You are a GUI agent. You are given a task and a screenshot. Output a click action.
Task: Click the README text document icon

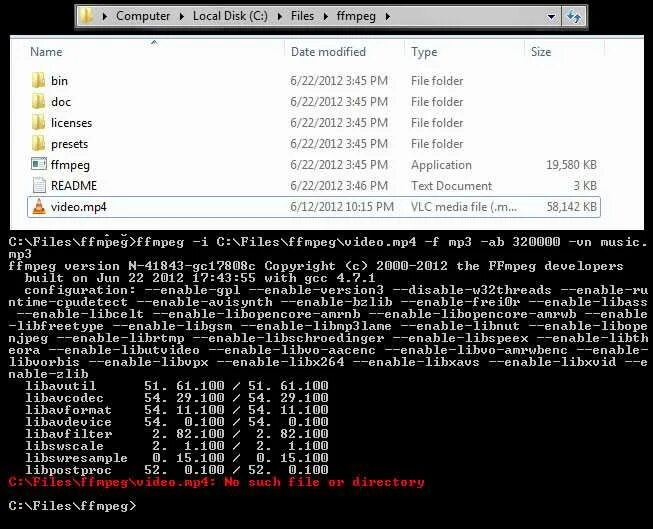pos(39,185)
